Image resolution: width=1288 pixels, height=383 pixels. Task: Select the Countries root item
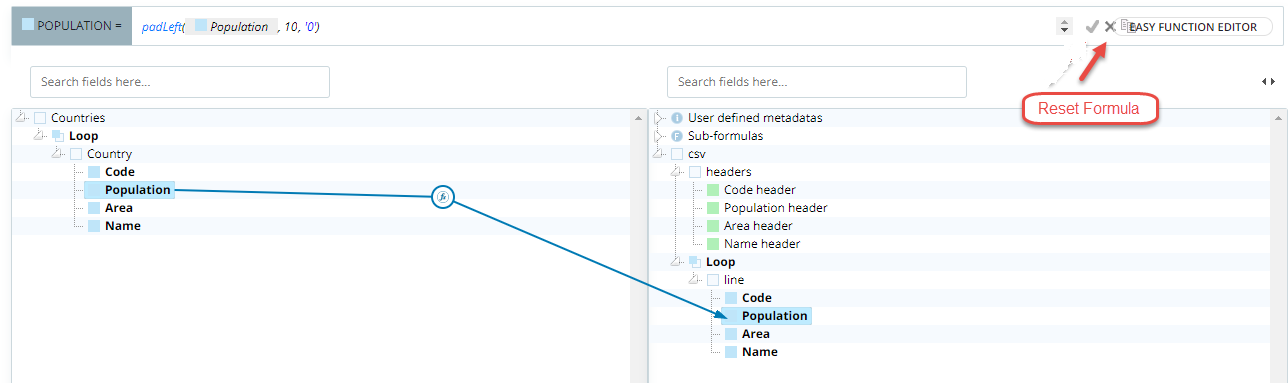78,118
